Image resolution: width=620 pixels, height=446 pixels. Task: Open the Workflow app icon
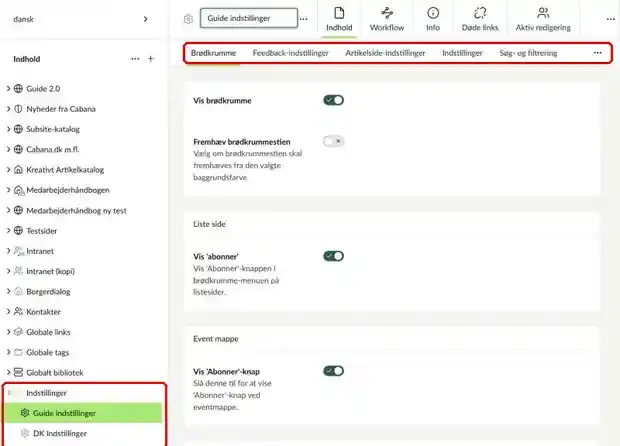click(387, 13)
